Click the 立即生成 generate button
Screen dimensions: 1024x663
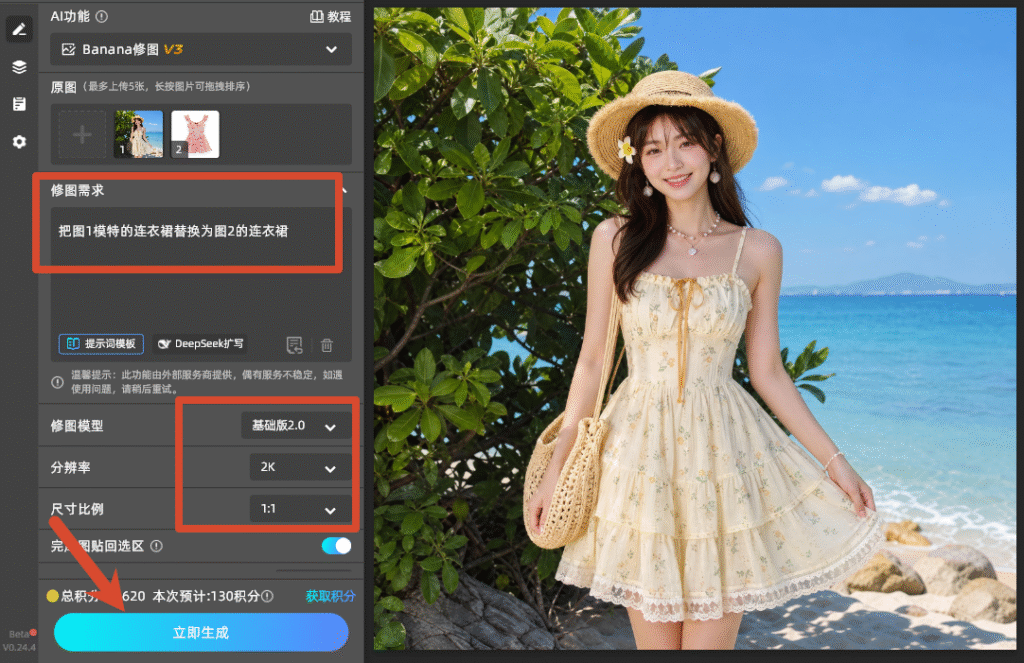point(201,632)
